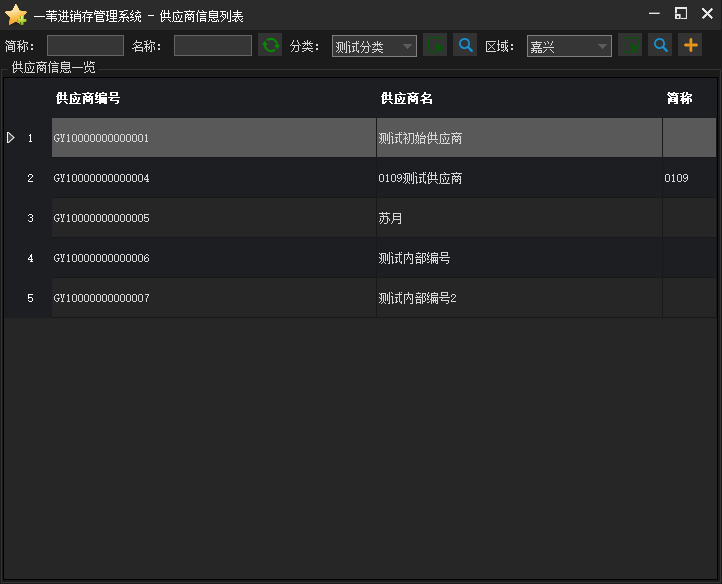
Task: Select cell GY10000000000005
Action: (214, 218)
